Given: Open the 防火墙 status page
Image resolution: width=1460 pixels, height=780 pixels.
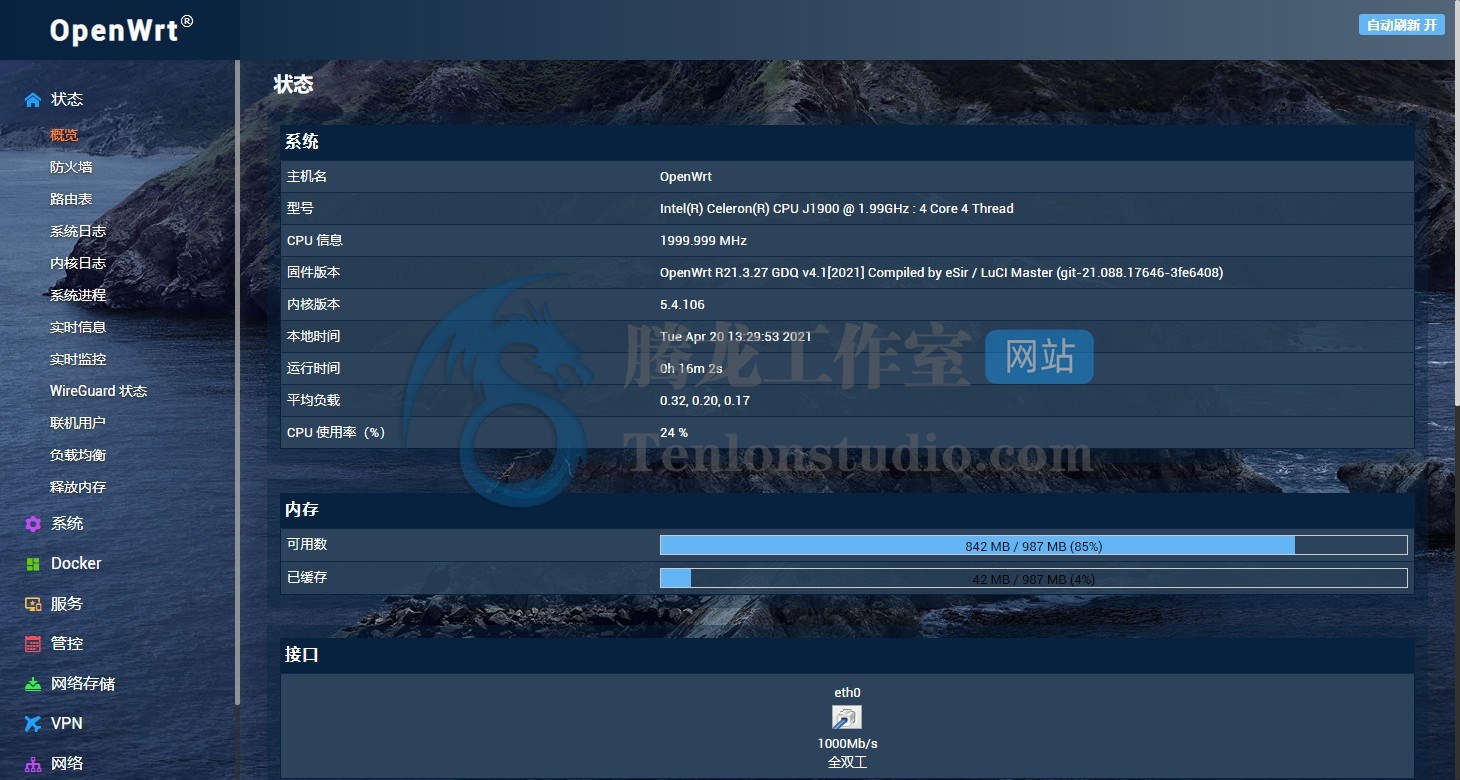Looking at the screenshot, I should pyautogui.click(x=71, y=167).
